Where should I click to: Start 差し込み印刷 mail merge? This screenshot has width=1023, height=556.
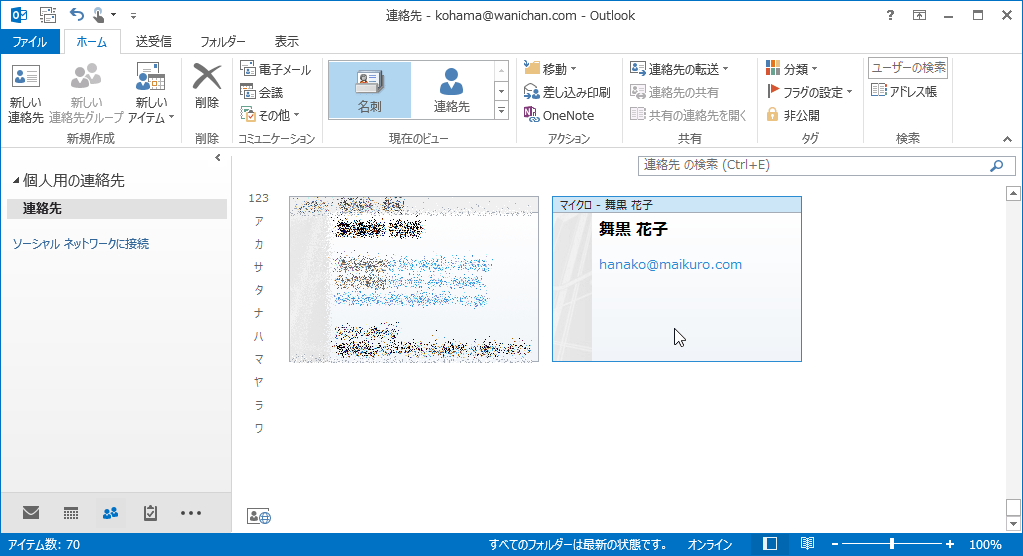[x=567, y=92]
